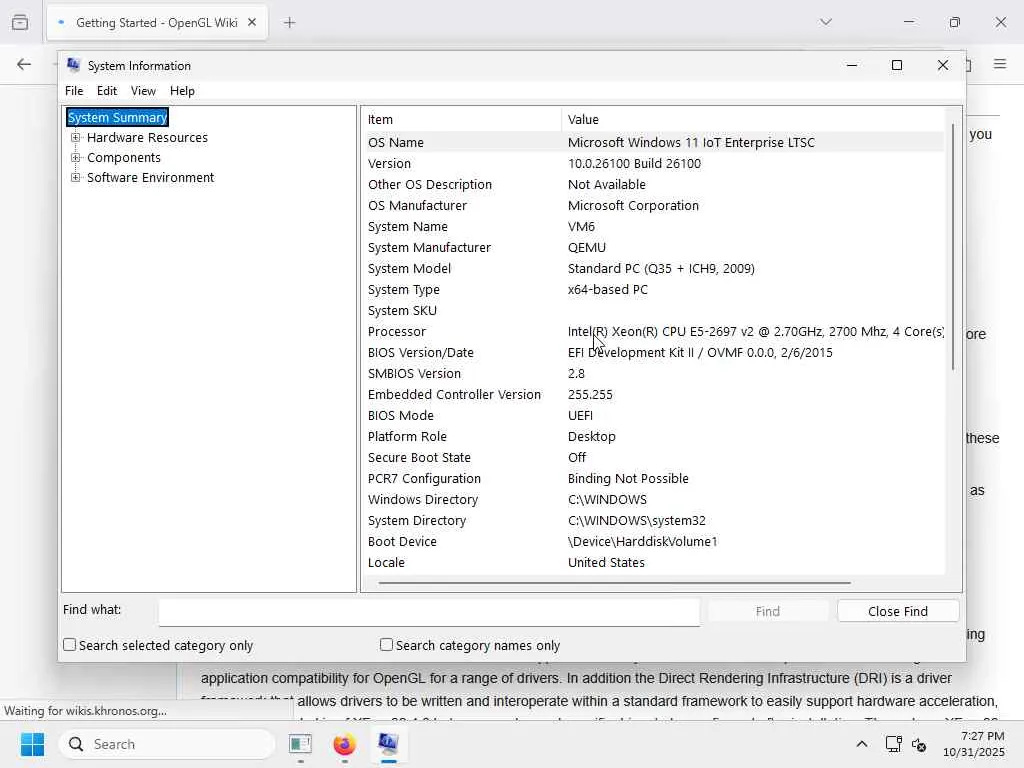
Task: Click the network tray icon
Action: [893, 744]
